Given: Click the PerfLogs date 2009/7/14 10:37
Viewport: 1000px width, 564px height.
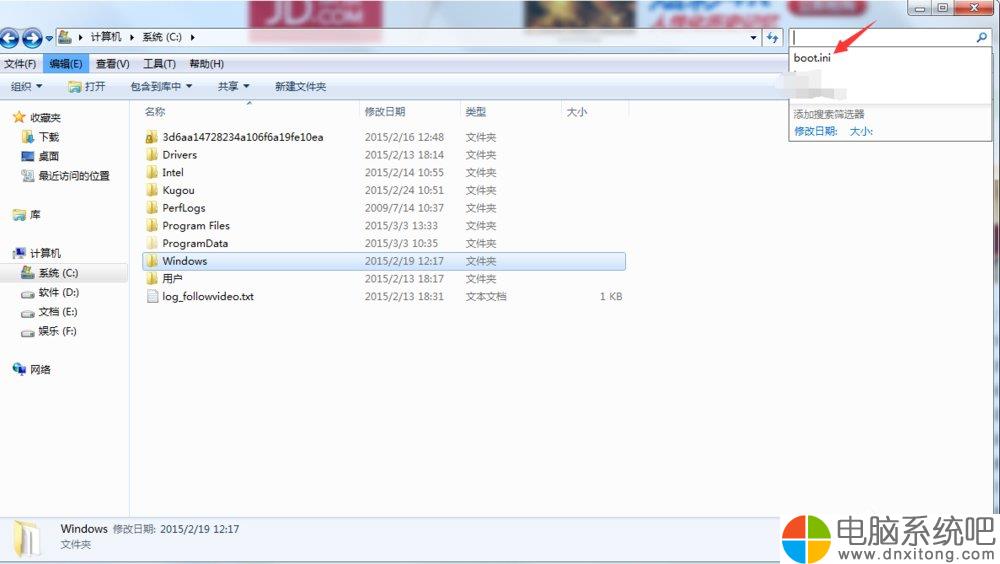Looking at the screenshot, I should (404, 208).
